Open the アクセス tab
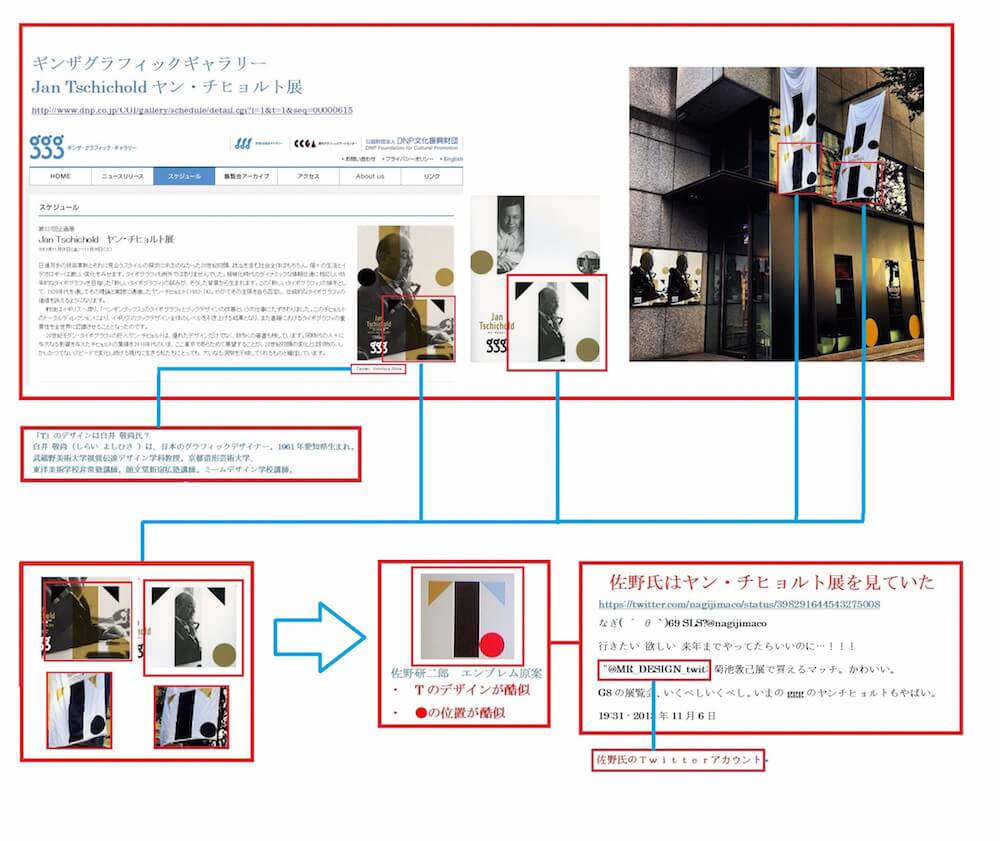This screenshot has width=1000, height=841. pyautogui.click(x=308, y=176)
